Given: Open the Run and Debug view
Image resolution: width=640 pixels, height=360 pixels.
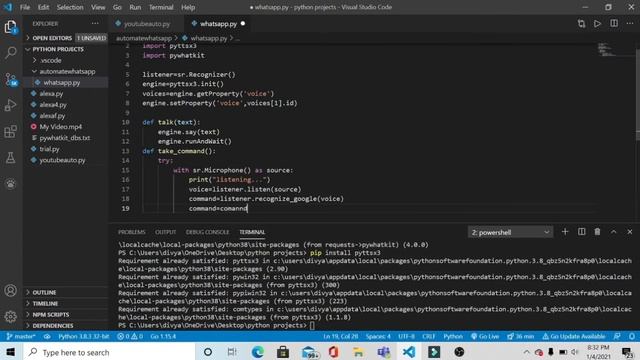Looking at the screenshot, I should tap(11, 105).
